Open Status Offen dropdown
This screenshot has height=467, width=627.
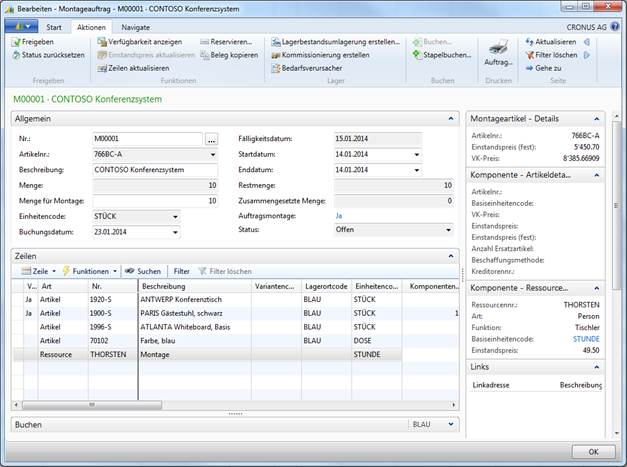click(448, 230)
